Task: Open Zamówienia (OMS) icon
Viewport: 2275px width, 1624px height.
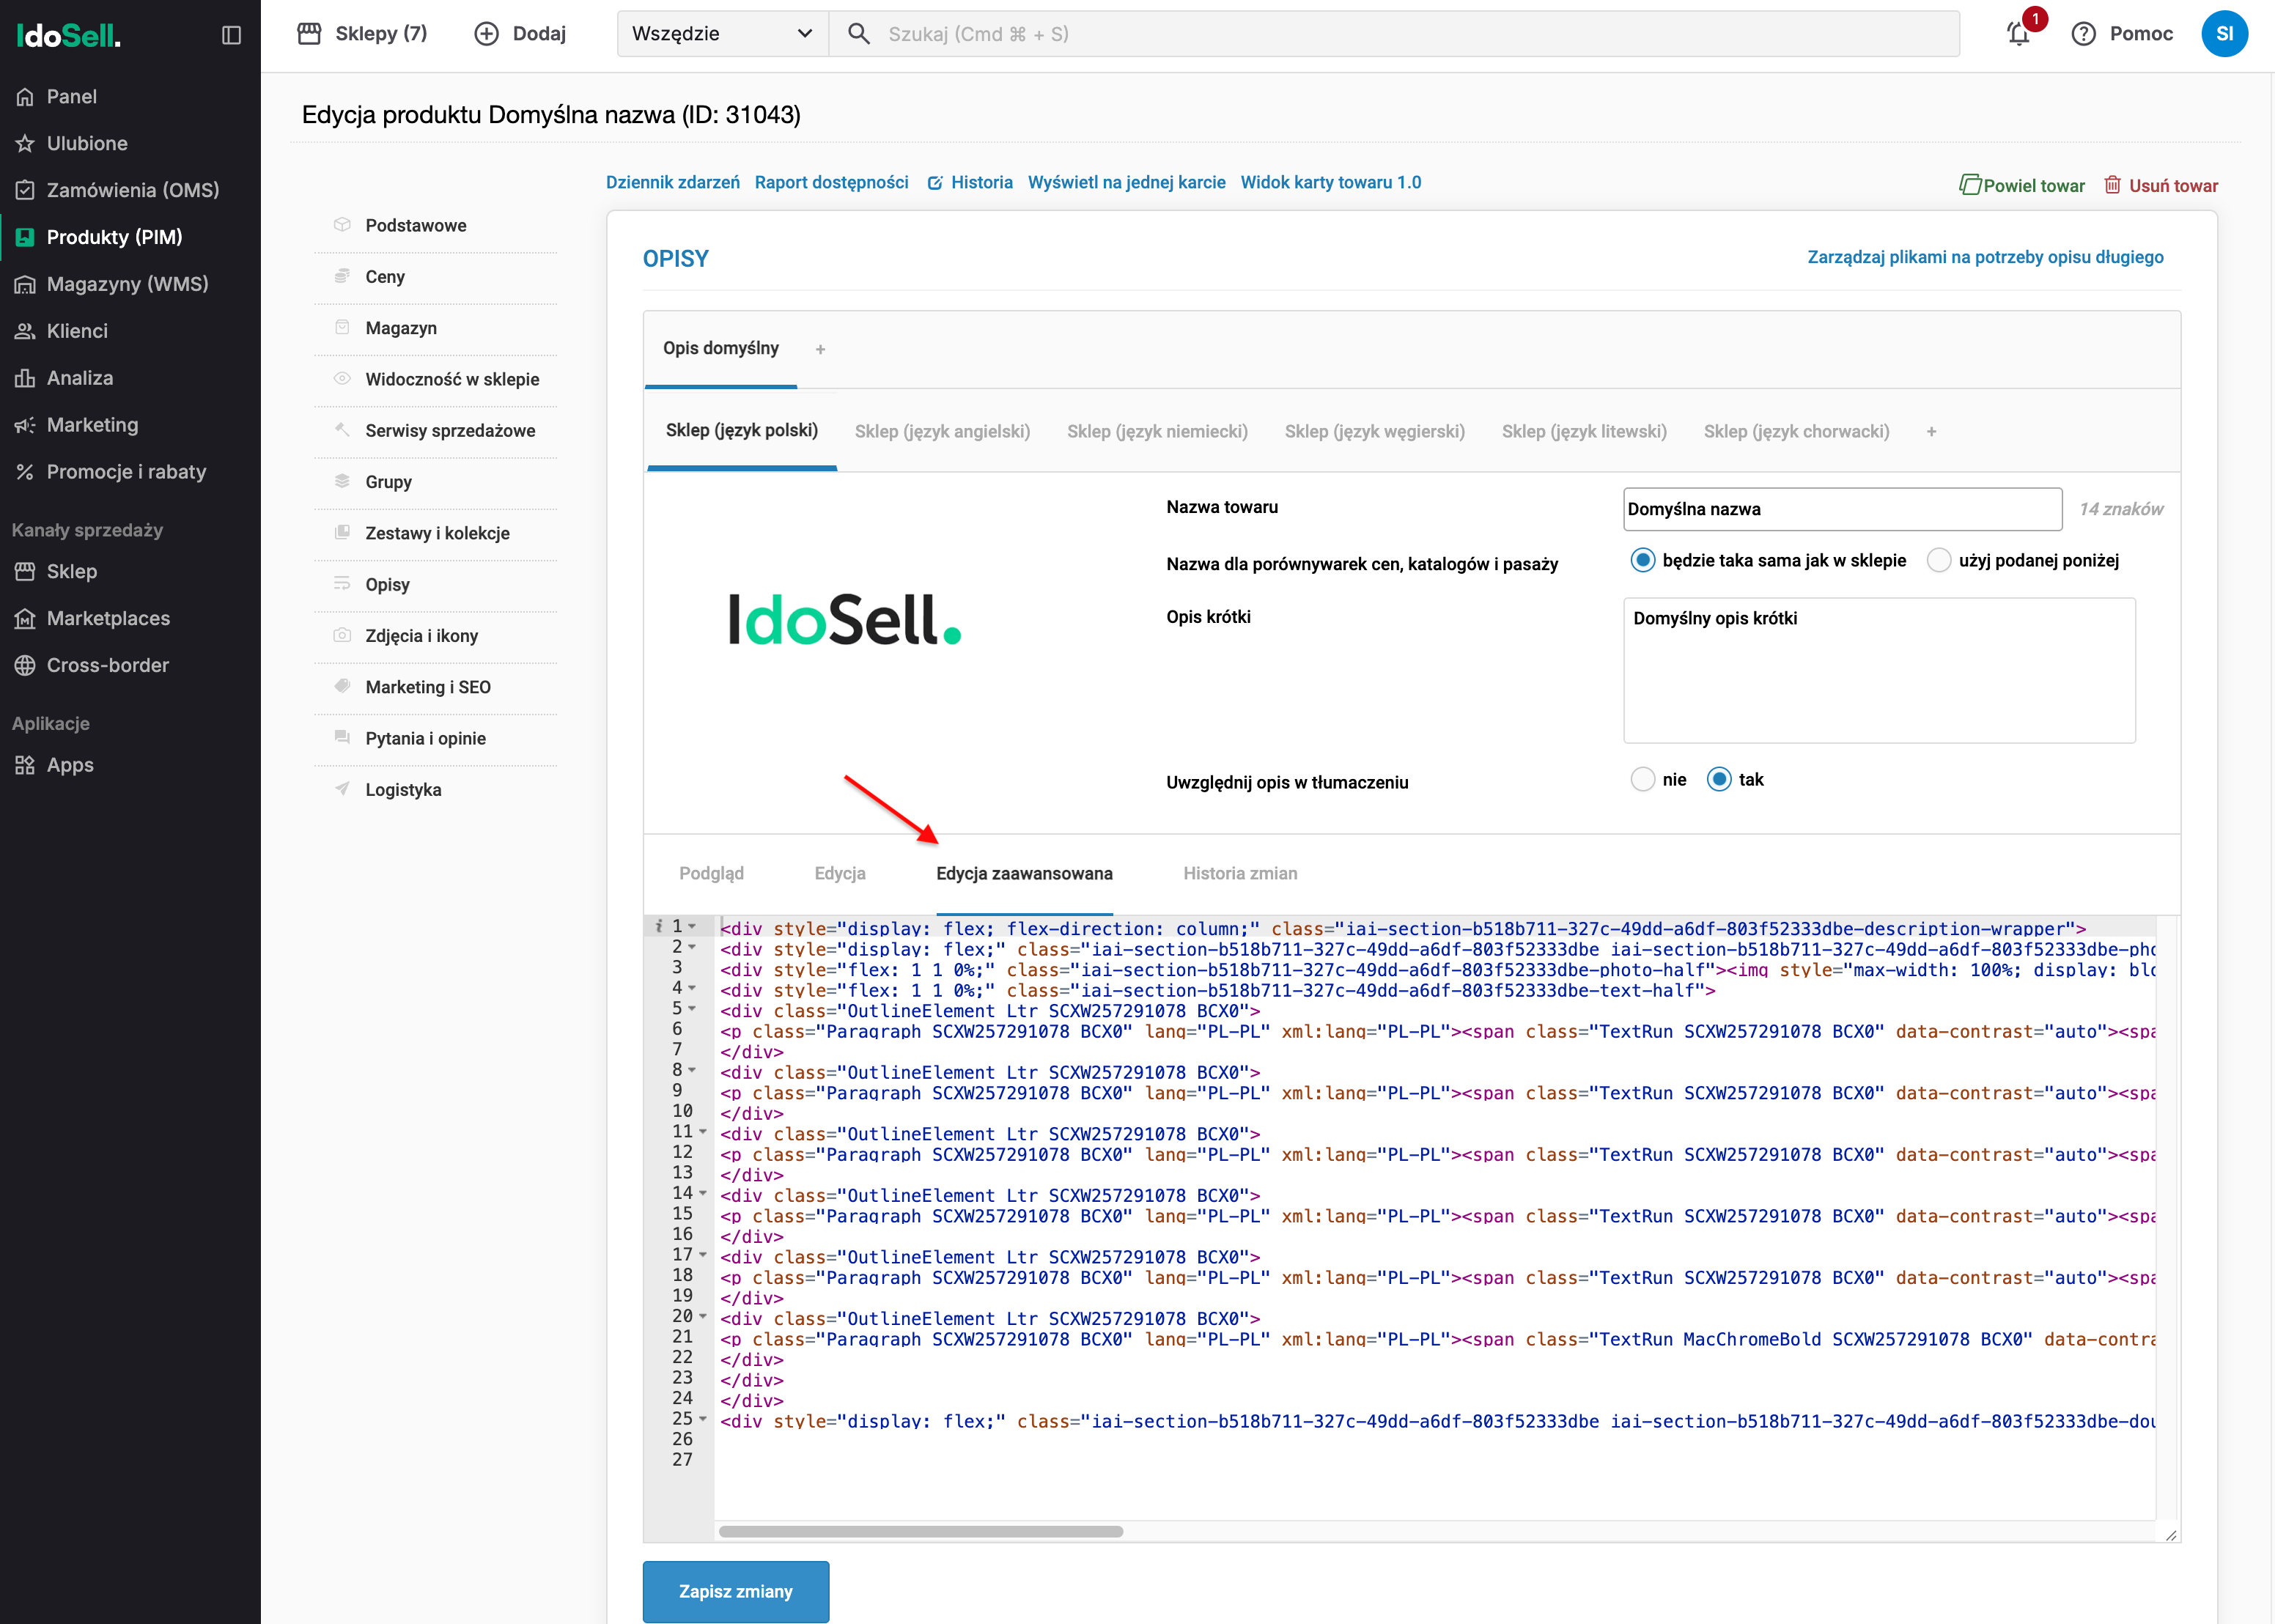Action: point(25,190)
